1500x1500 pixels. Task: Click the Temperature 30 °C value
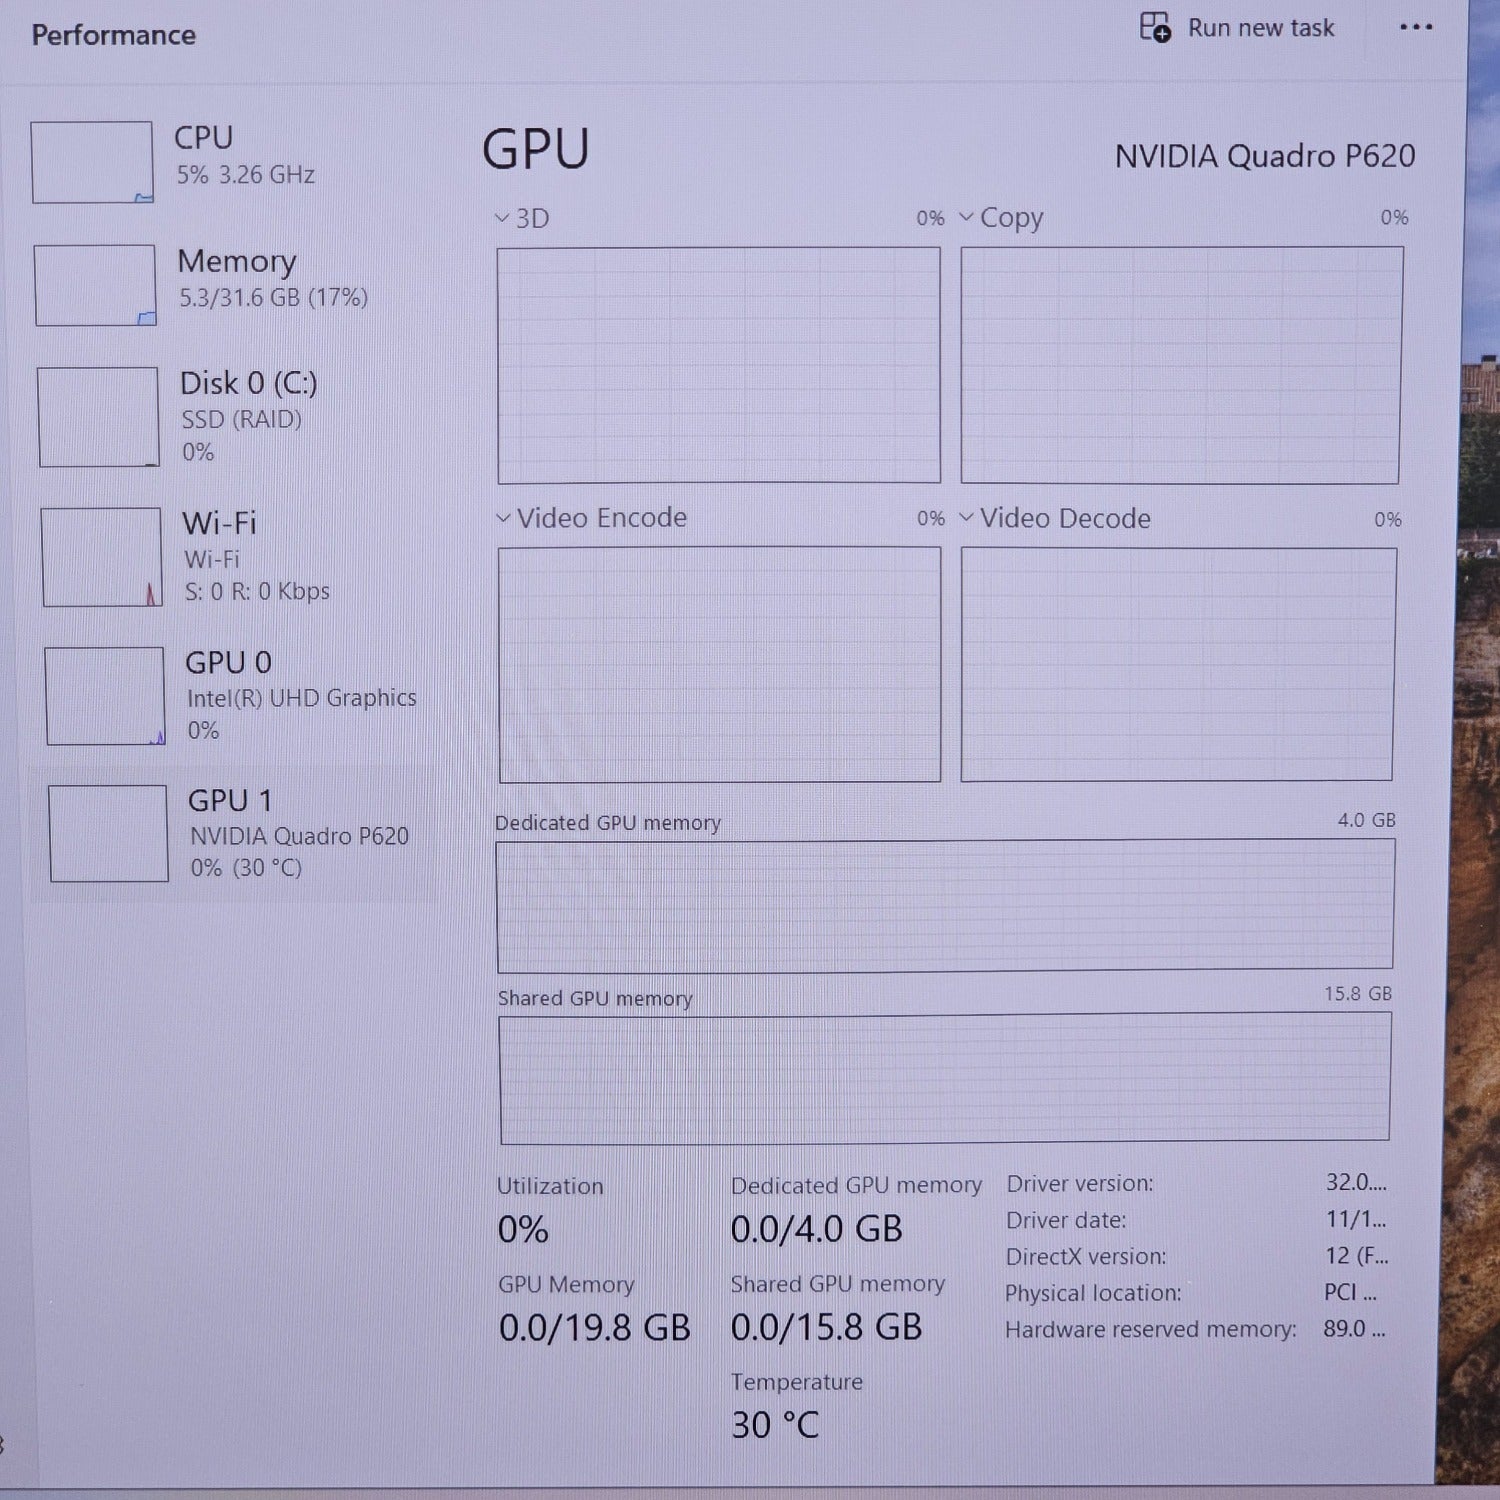click(775, 1425)
